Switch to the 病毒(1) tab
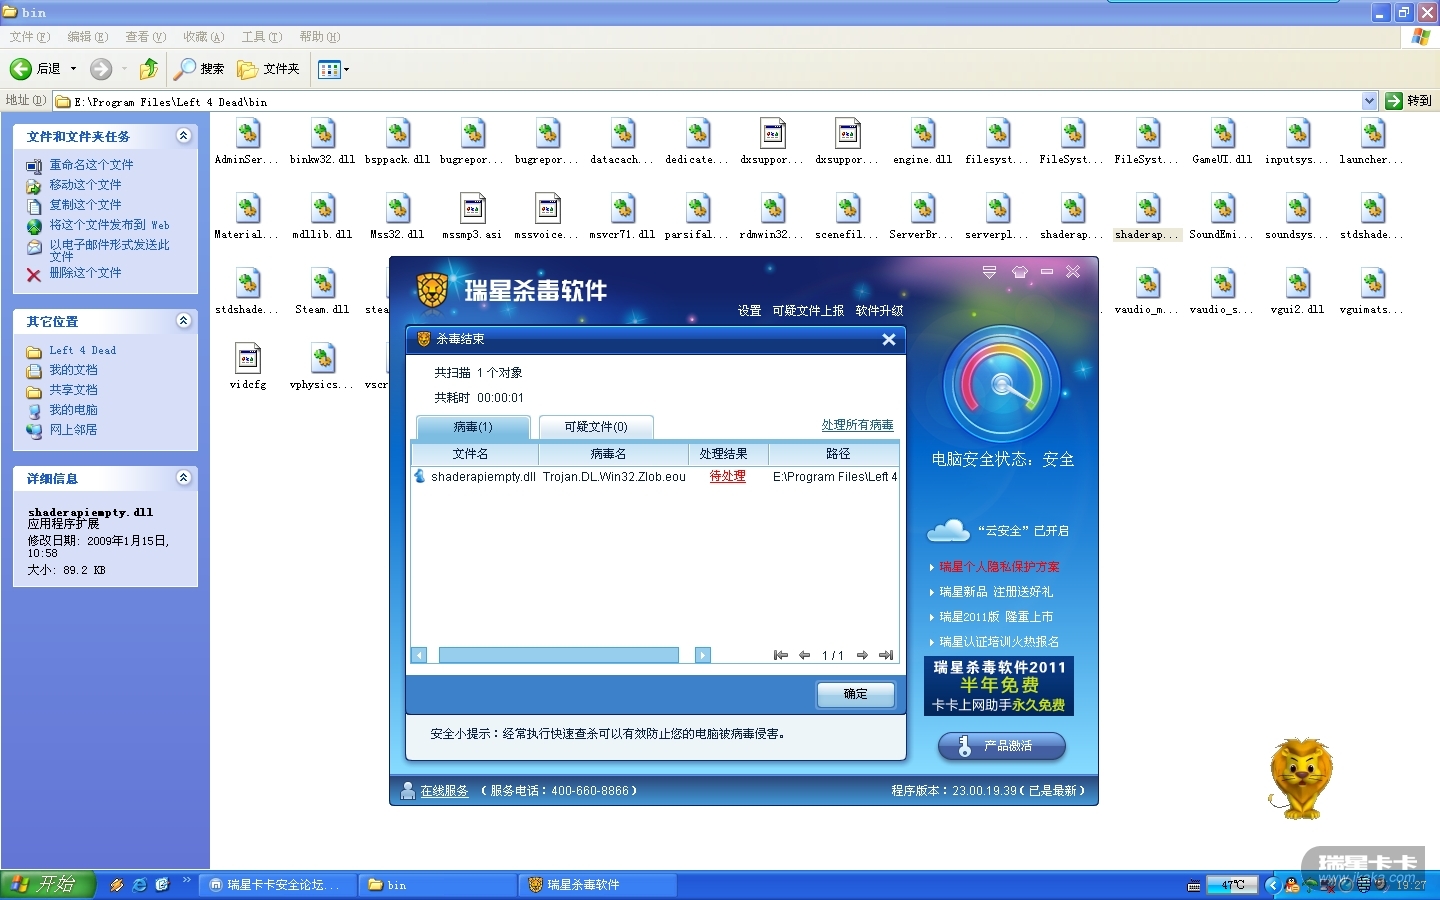Image resolution: width=1440 pixels, height=900 pixels. point(473,427)
